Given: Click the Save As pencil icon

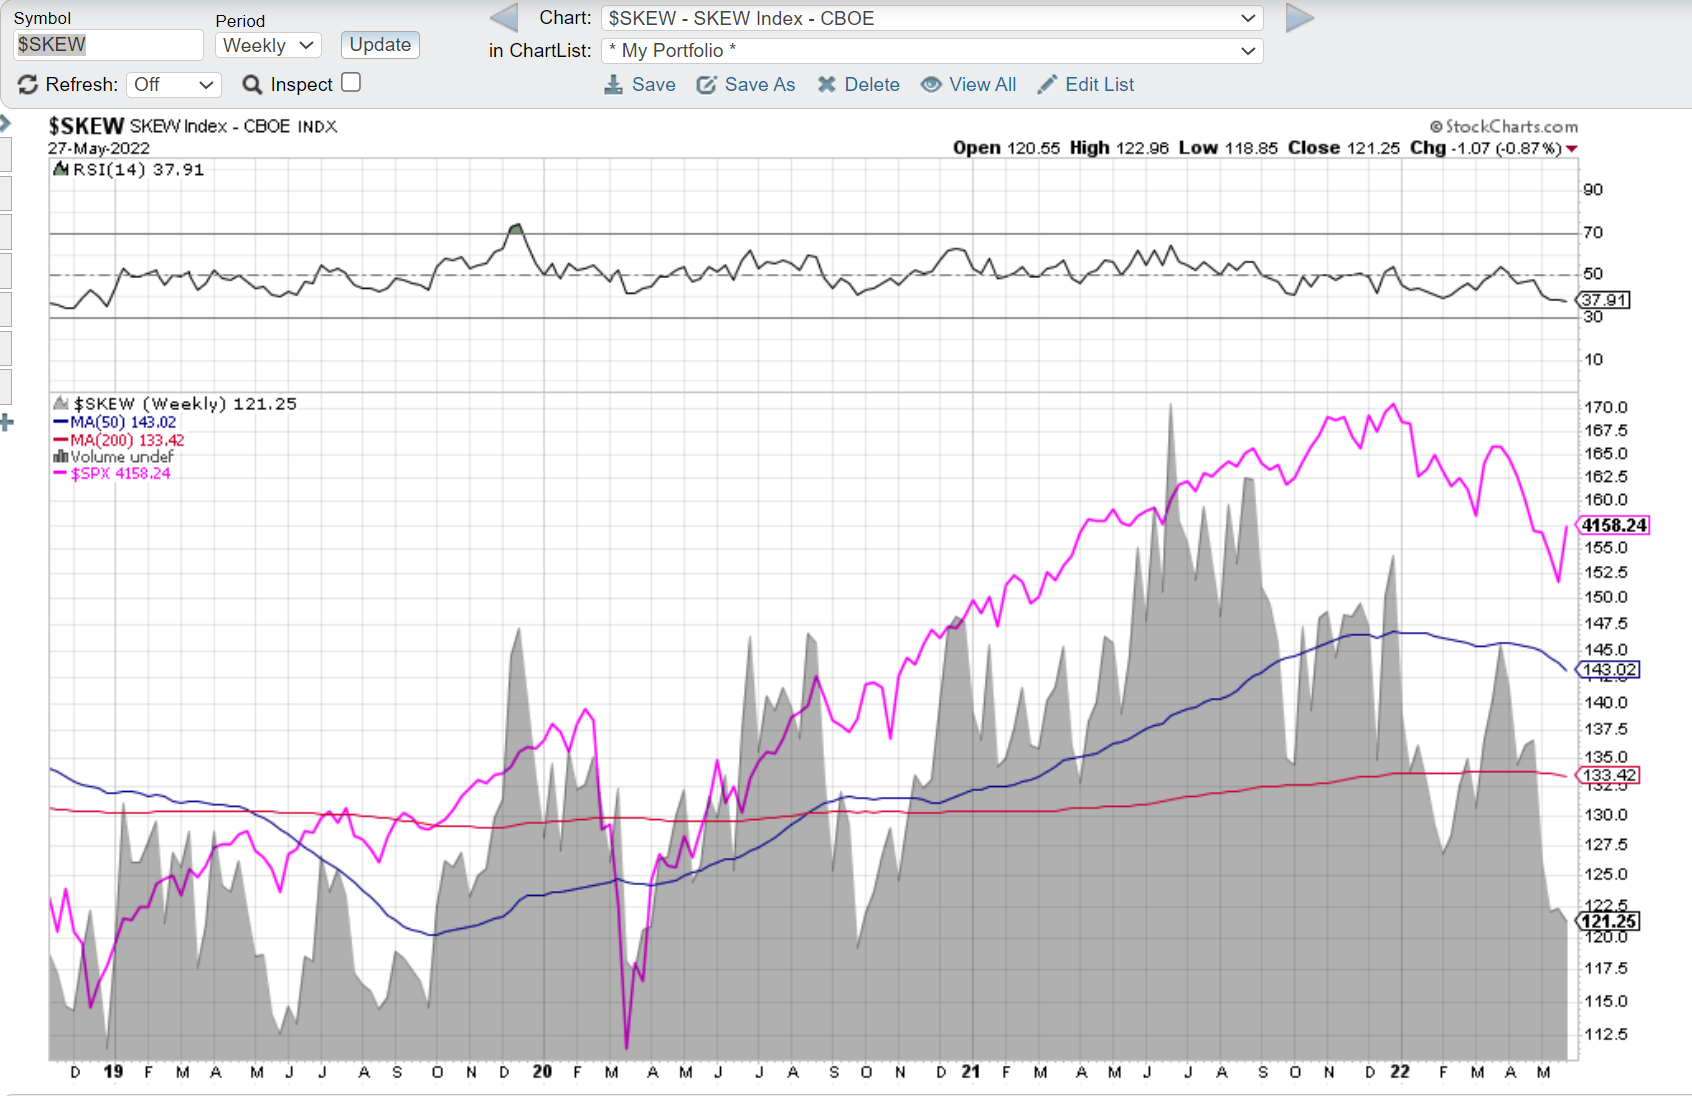Looking at the screenshot, I should (x=706, y=85).
